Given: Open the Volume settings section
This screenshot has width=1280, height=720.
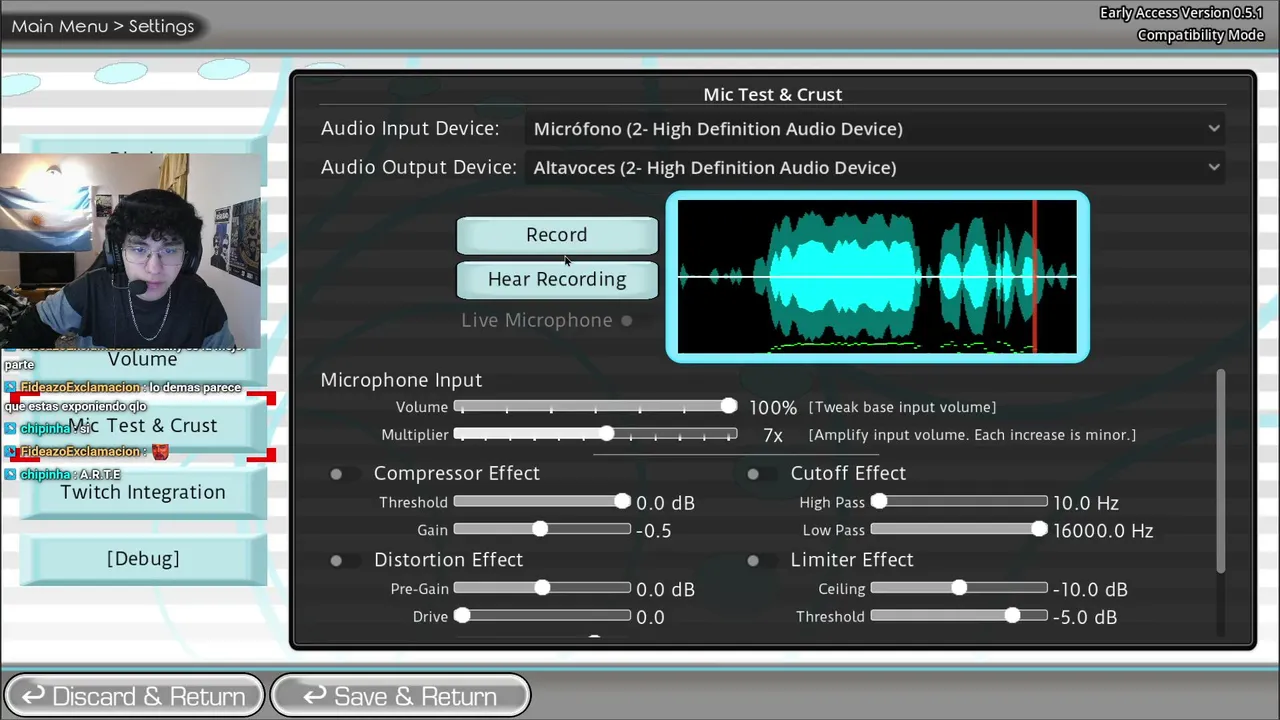Looking at the screenshot, I should tap(143, 359).
